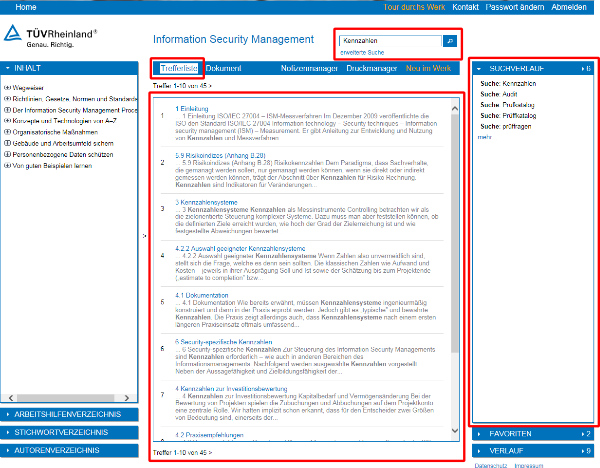Viewport: 600px width, 468px height.
Task: Click INHALT tree scroll right arrow
Action: click(127, 398)
